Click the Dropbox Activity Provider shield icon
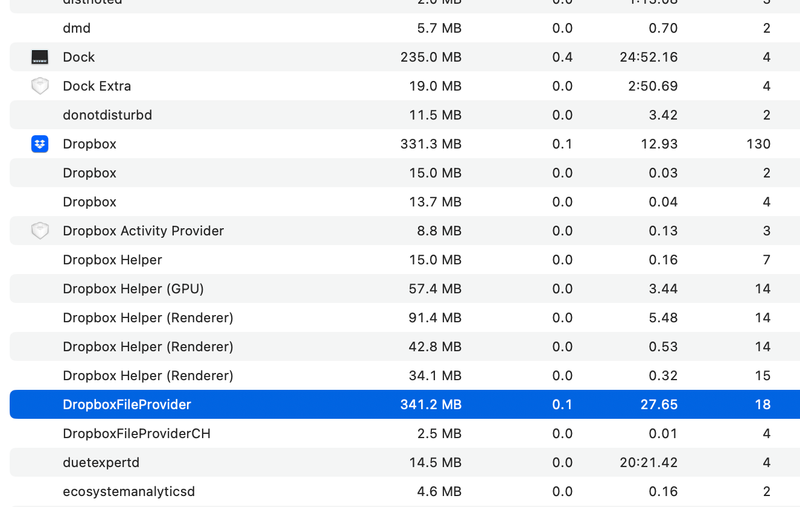This screenshot has width=800, height=507. coord(40,231)
